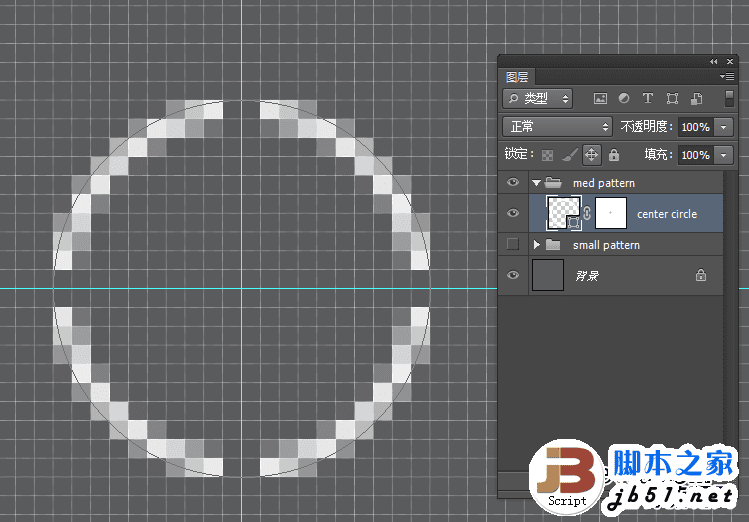Click lock image pixels brush icon

568,155
